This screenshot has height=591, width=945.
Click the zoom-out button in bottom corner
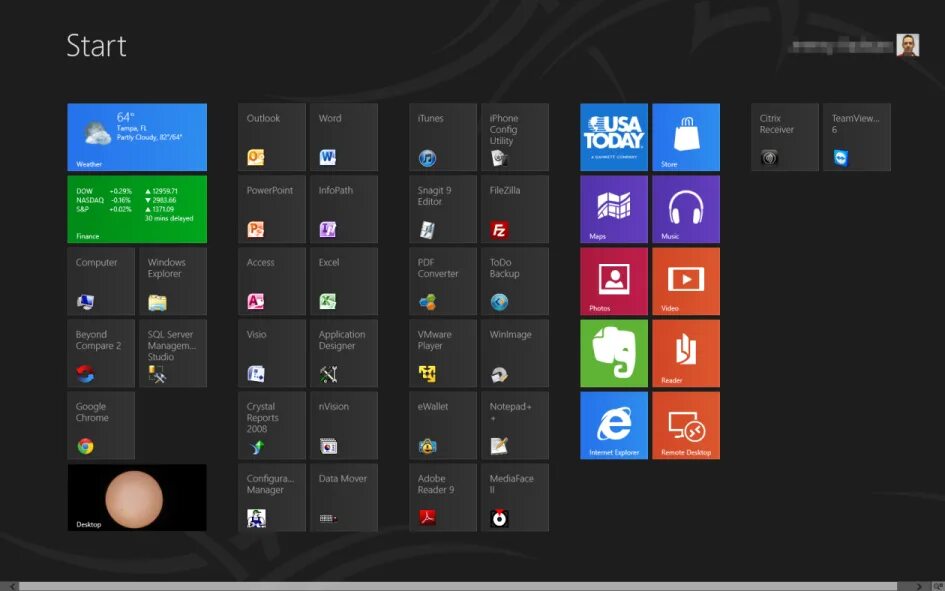pos(938,586)
